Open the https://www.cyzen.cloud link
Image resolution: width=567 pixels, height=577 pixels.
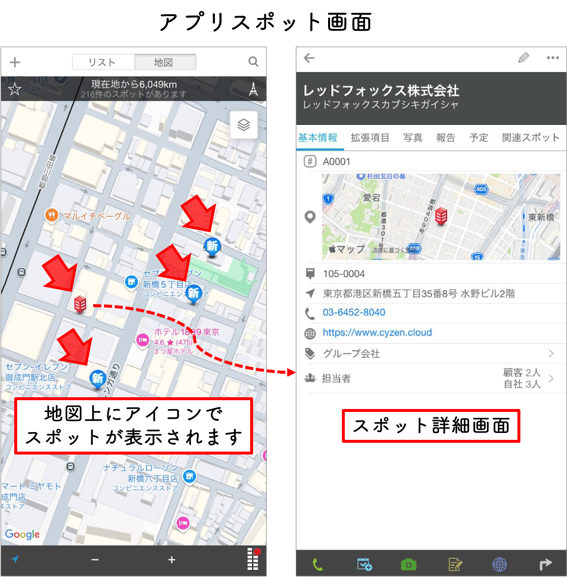(377, 333)
